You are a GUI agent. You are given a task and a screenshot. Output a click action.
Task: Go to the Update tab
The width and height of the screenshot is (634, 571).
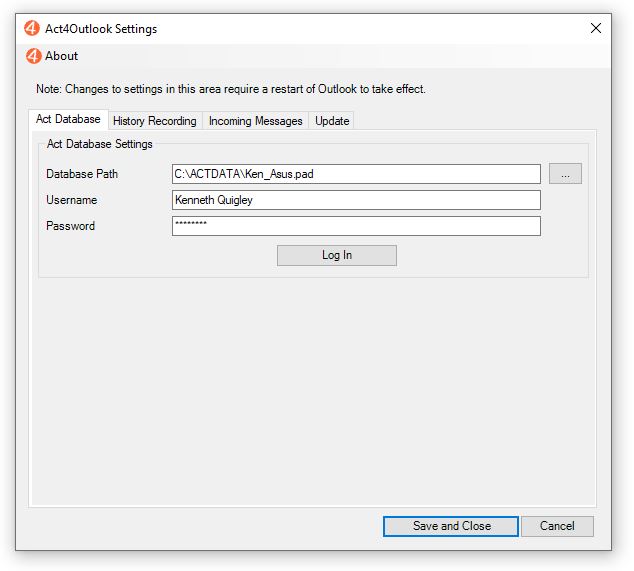click(x=332, y=121)
